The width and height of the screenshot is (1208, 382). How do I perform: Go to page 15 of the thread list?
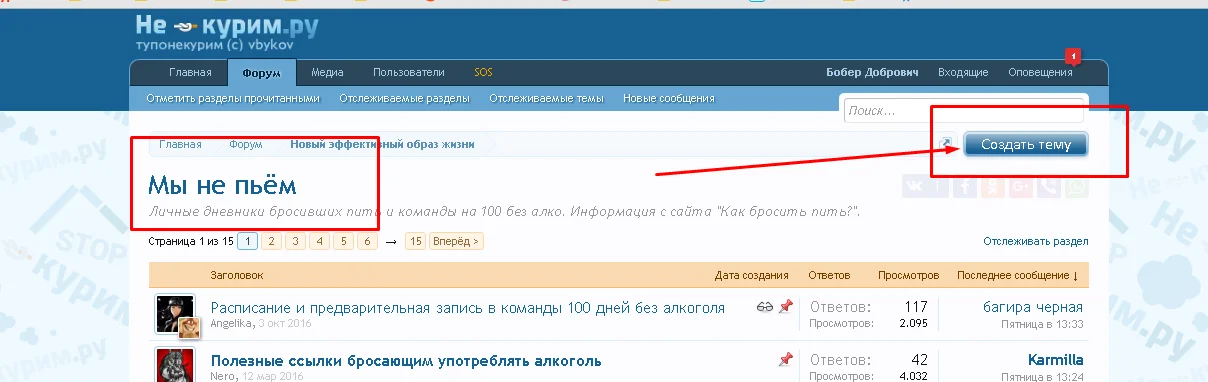click(415, 241)
